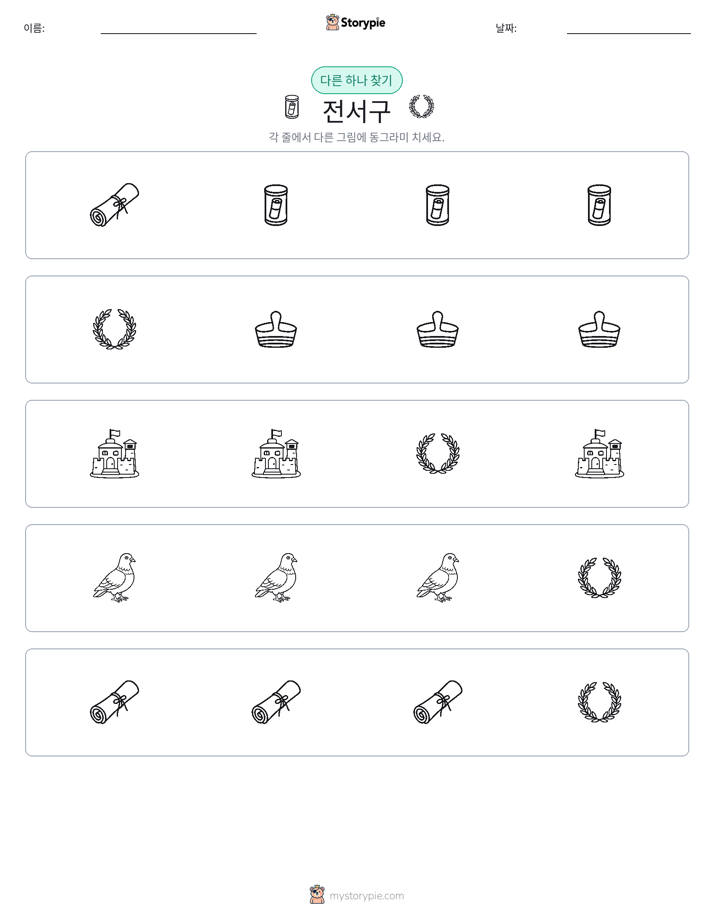This screenshot has height=924, width=714.
Task: Circle the scroll icon in the first row
Action: [114, 205]
